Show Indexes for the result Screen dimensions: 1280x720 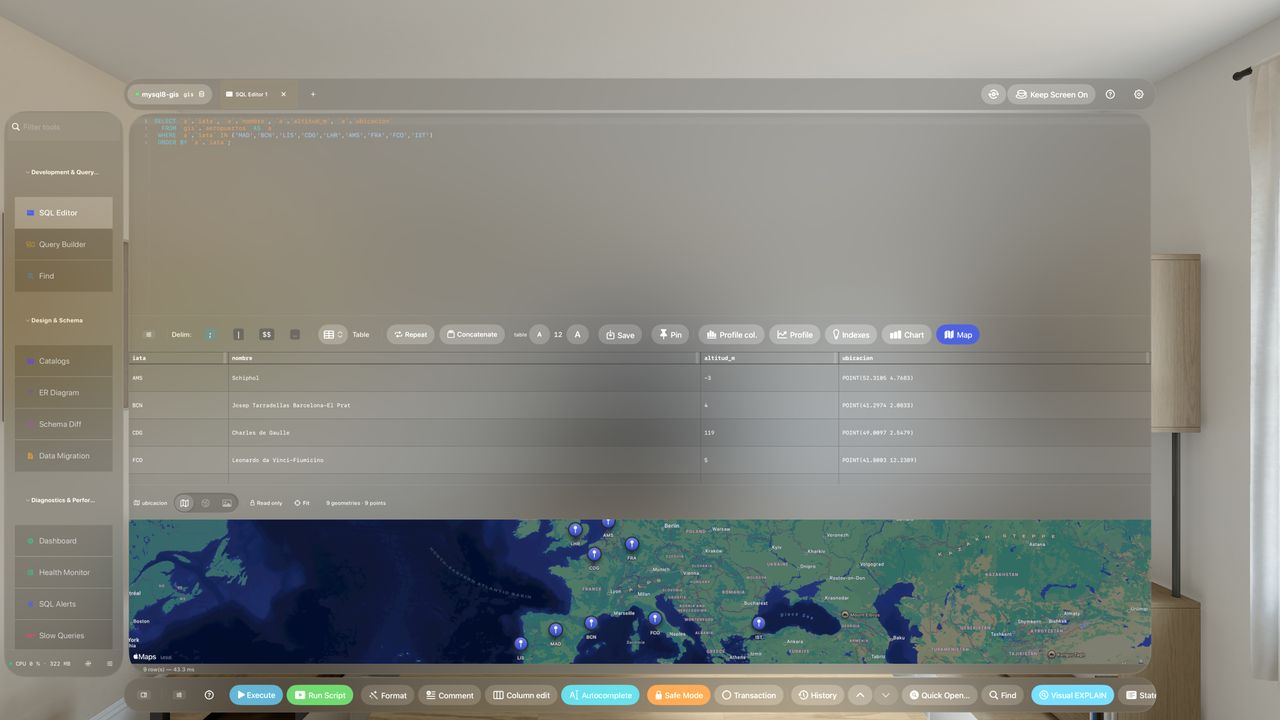[850, 335]
